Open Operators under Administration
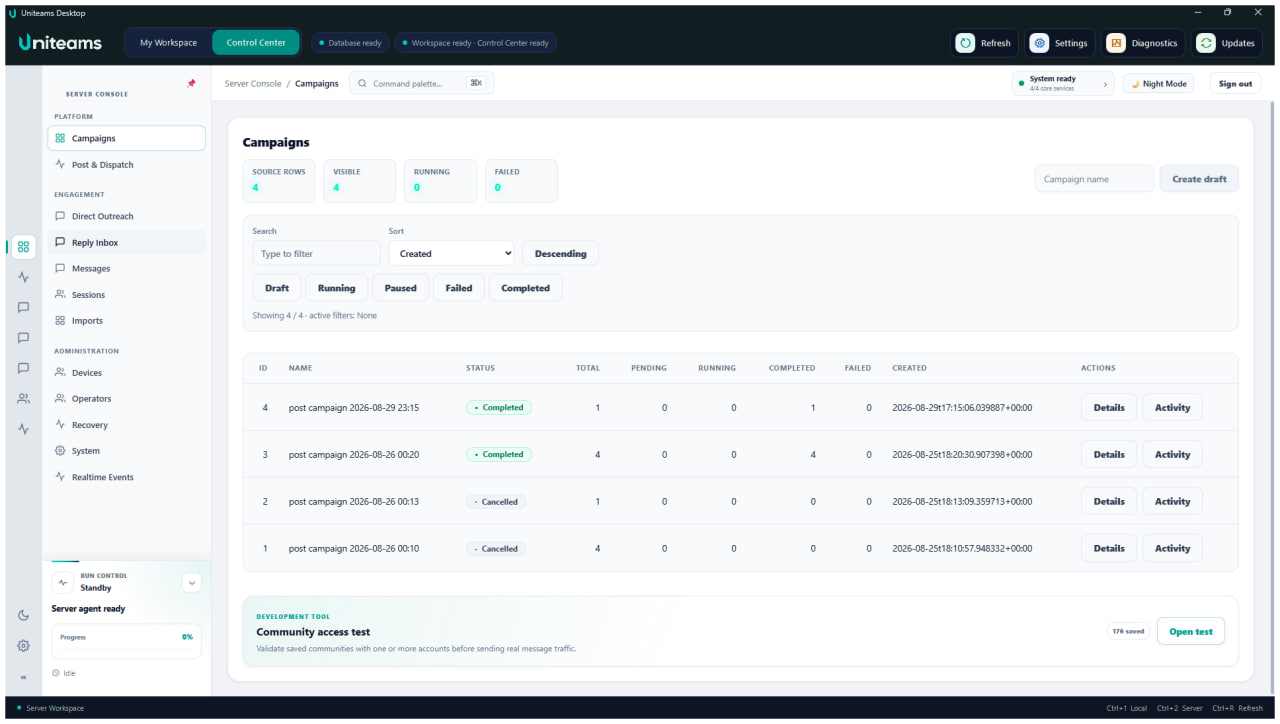This screenshot has height=724, width=1280. (x=126, y=399)
